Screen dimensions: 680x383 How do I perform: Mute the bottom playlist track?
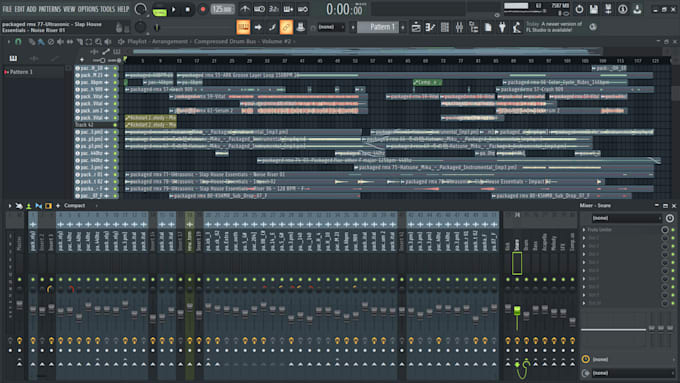tap(115, 196)
